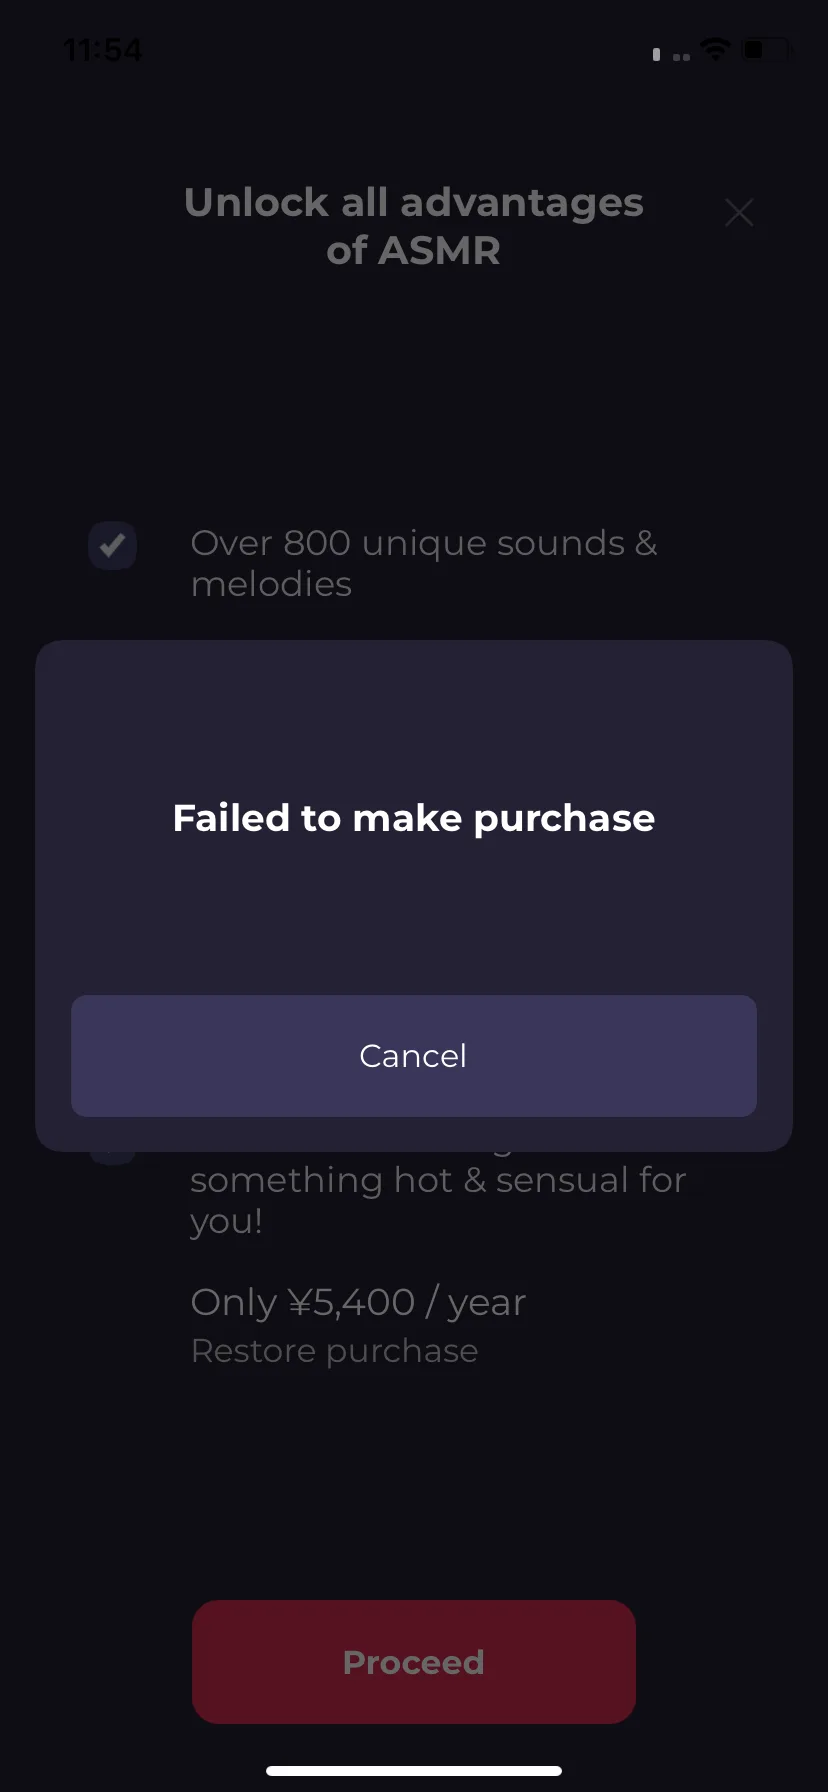Select the Over 800 unique sounds & melodies text

(424, 563)
